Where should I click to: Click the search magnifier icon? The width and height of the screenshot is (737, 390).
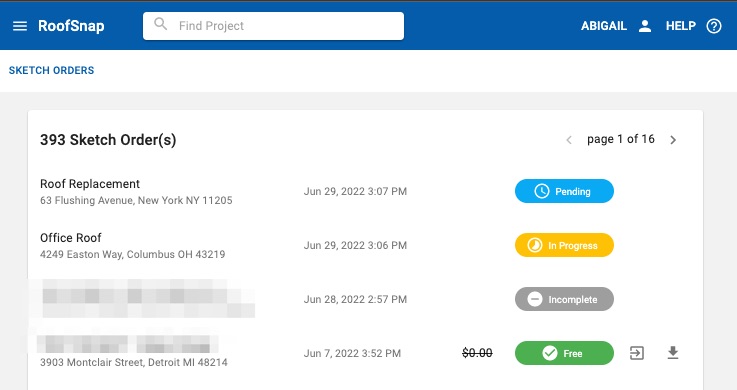pyautogui.click(x=161, y=24)
